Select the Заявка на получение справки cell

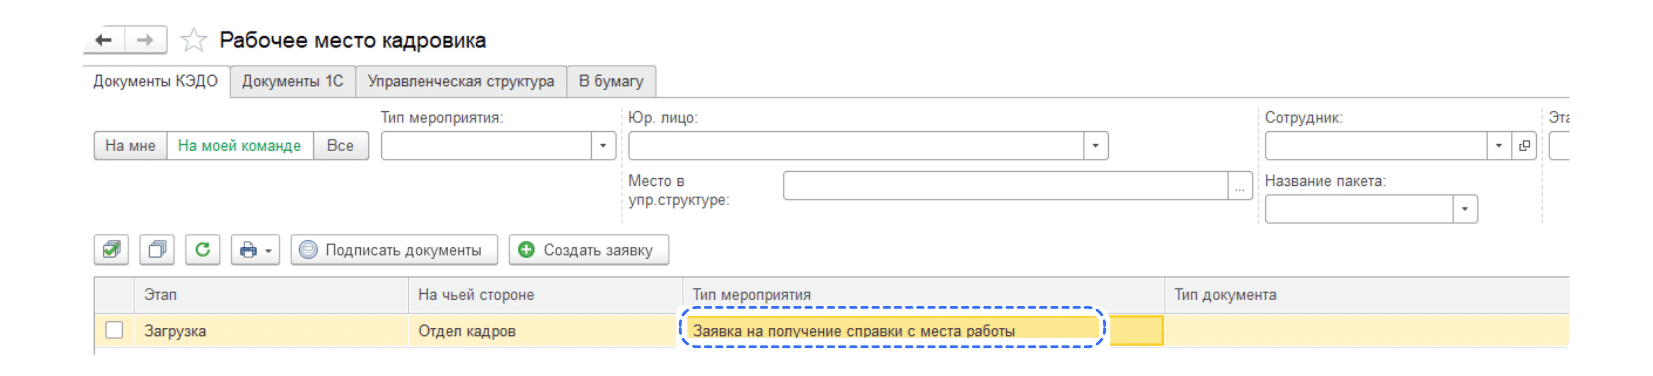(892, 330)
